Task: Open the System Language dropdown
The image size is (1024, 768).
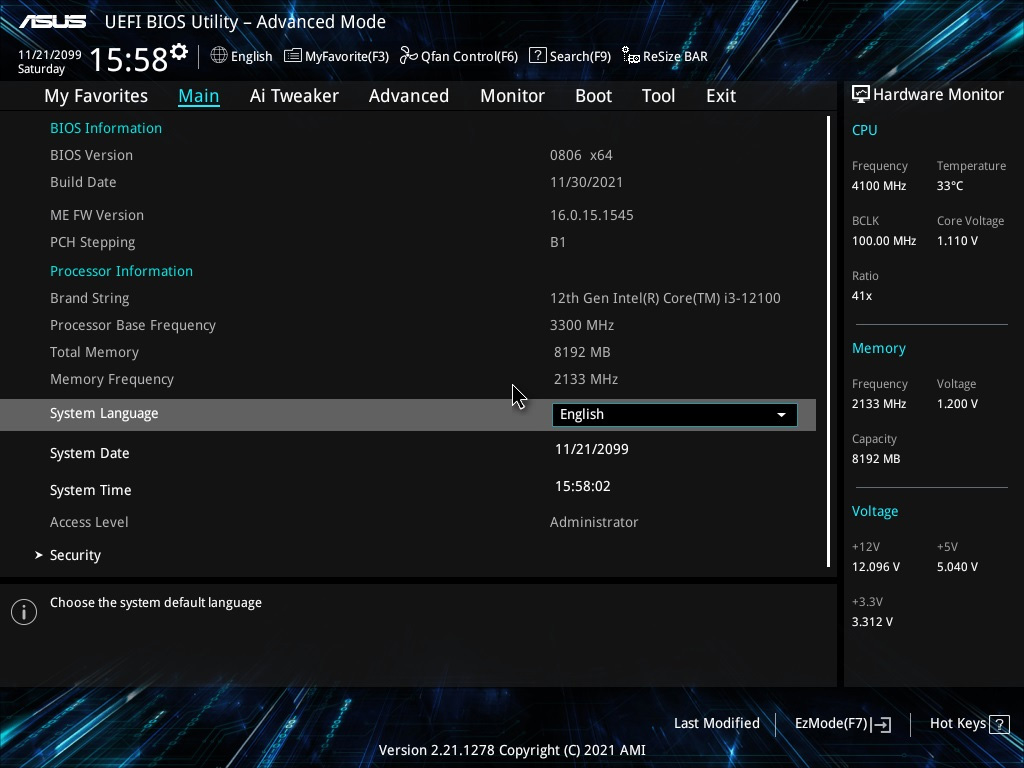Action: tap(675, 415)
